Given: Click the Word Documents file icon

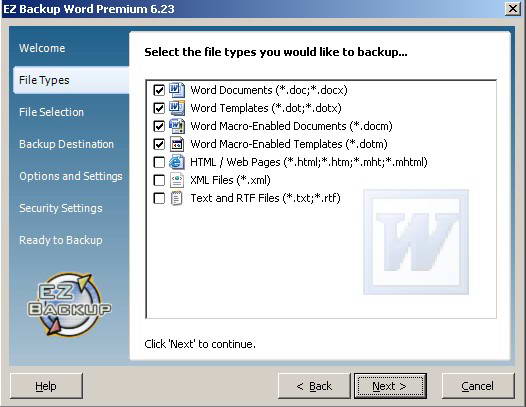Looking at the screenshot, I should point(176,90).
